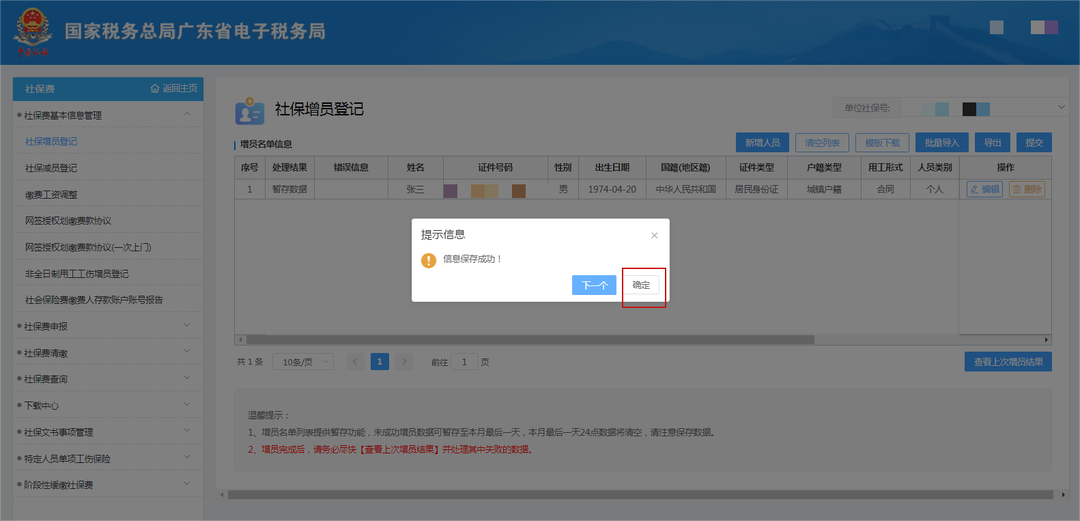Click the 编辑 button for 张三
Screen dimensions: 1080x521
coord(984,189)
